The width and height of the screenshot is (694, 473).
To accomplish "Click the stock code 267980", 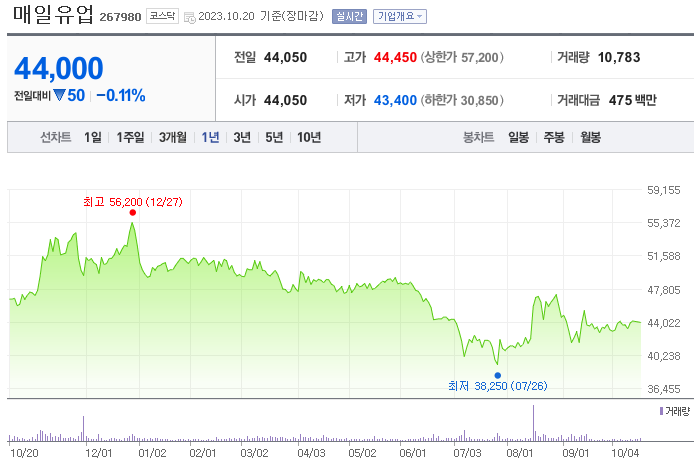I will [120, 17].
